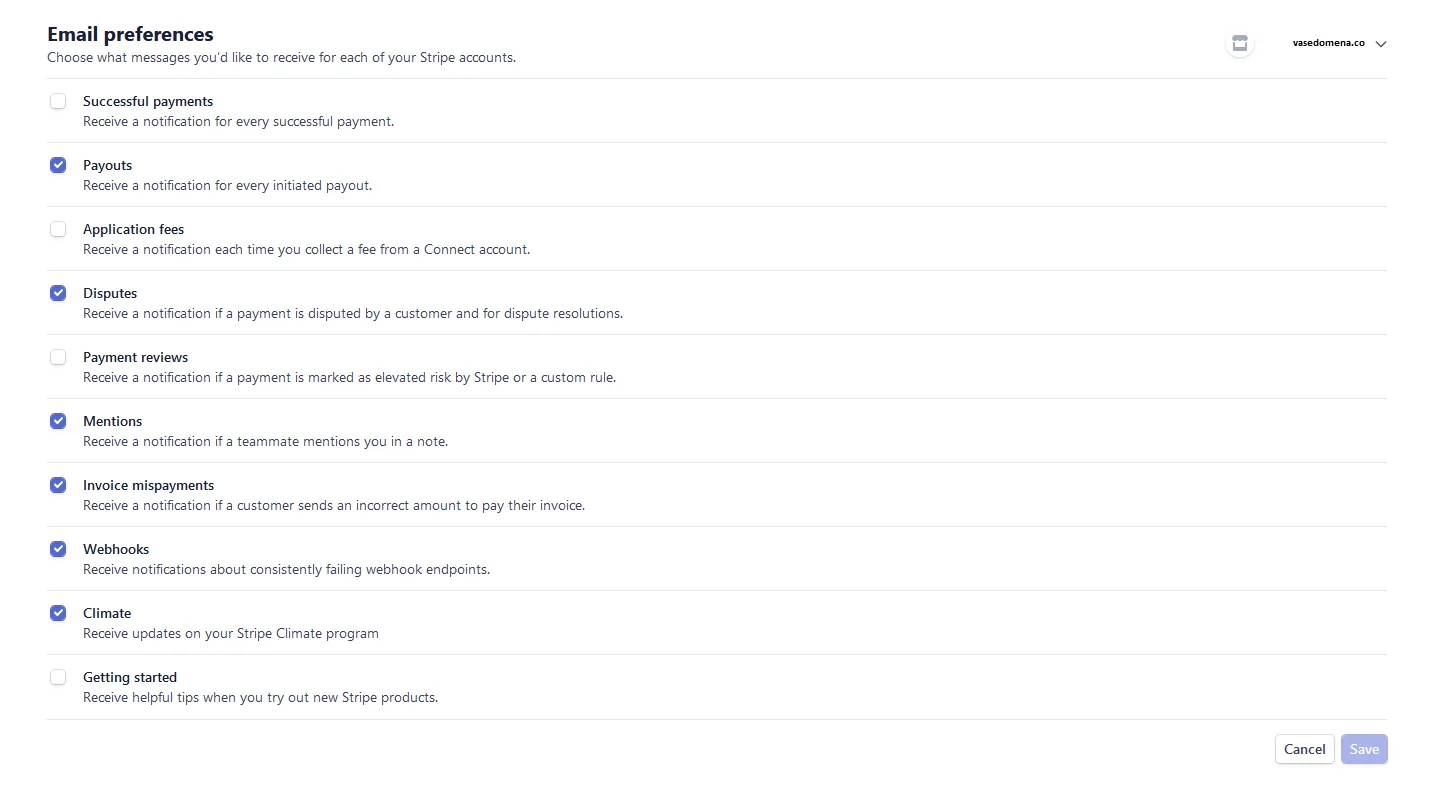Viewport: 1436px width, 799px height.
Task: Expand the vasedomena.co account chevron
Action: point(1381,44)
